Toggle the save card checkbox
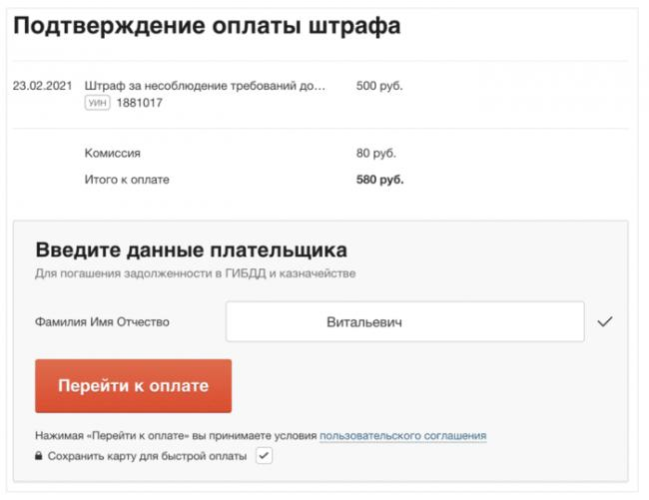 pyautogui.click(x=264, y=456)
